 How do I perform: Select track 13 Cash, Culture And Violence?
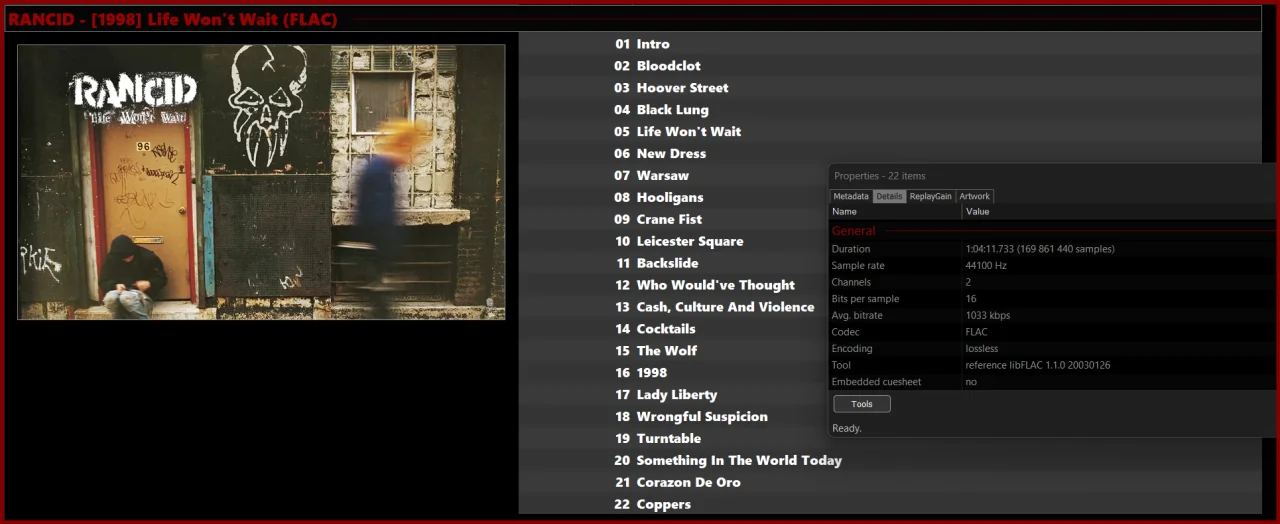(x=673, y=308)
